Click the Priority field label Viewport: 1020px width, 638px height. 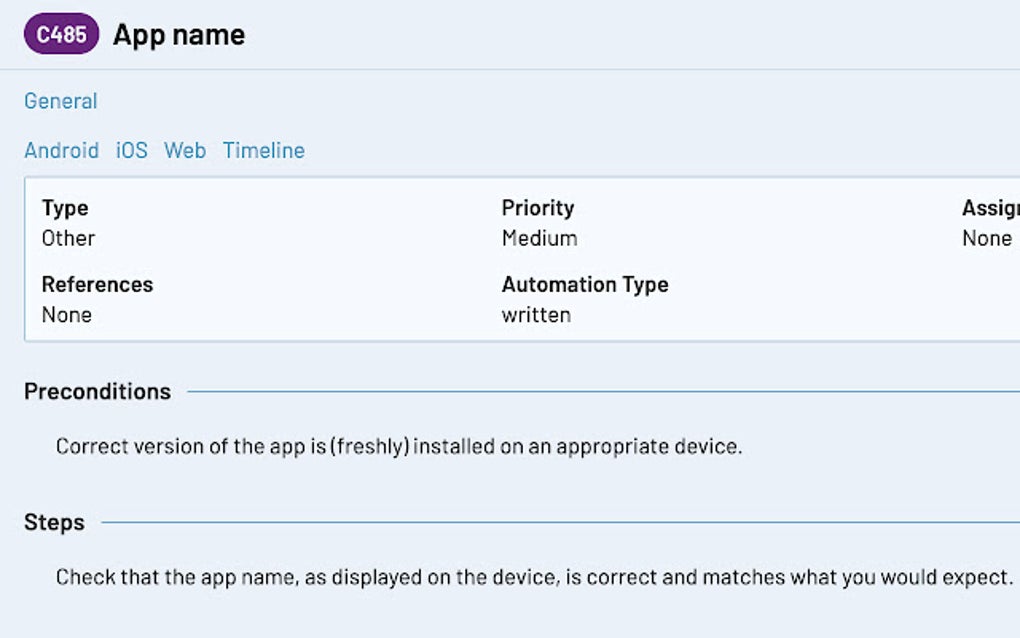click(x=538, y=208)
